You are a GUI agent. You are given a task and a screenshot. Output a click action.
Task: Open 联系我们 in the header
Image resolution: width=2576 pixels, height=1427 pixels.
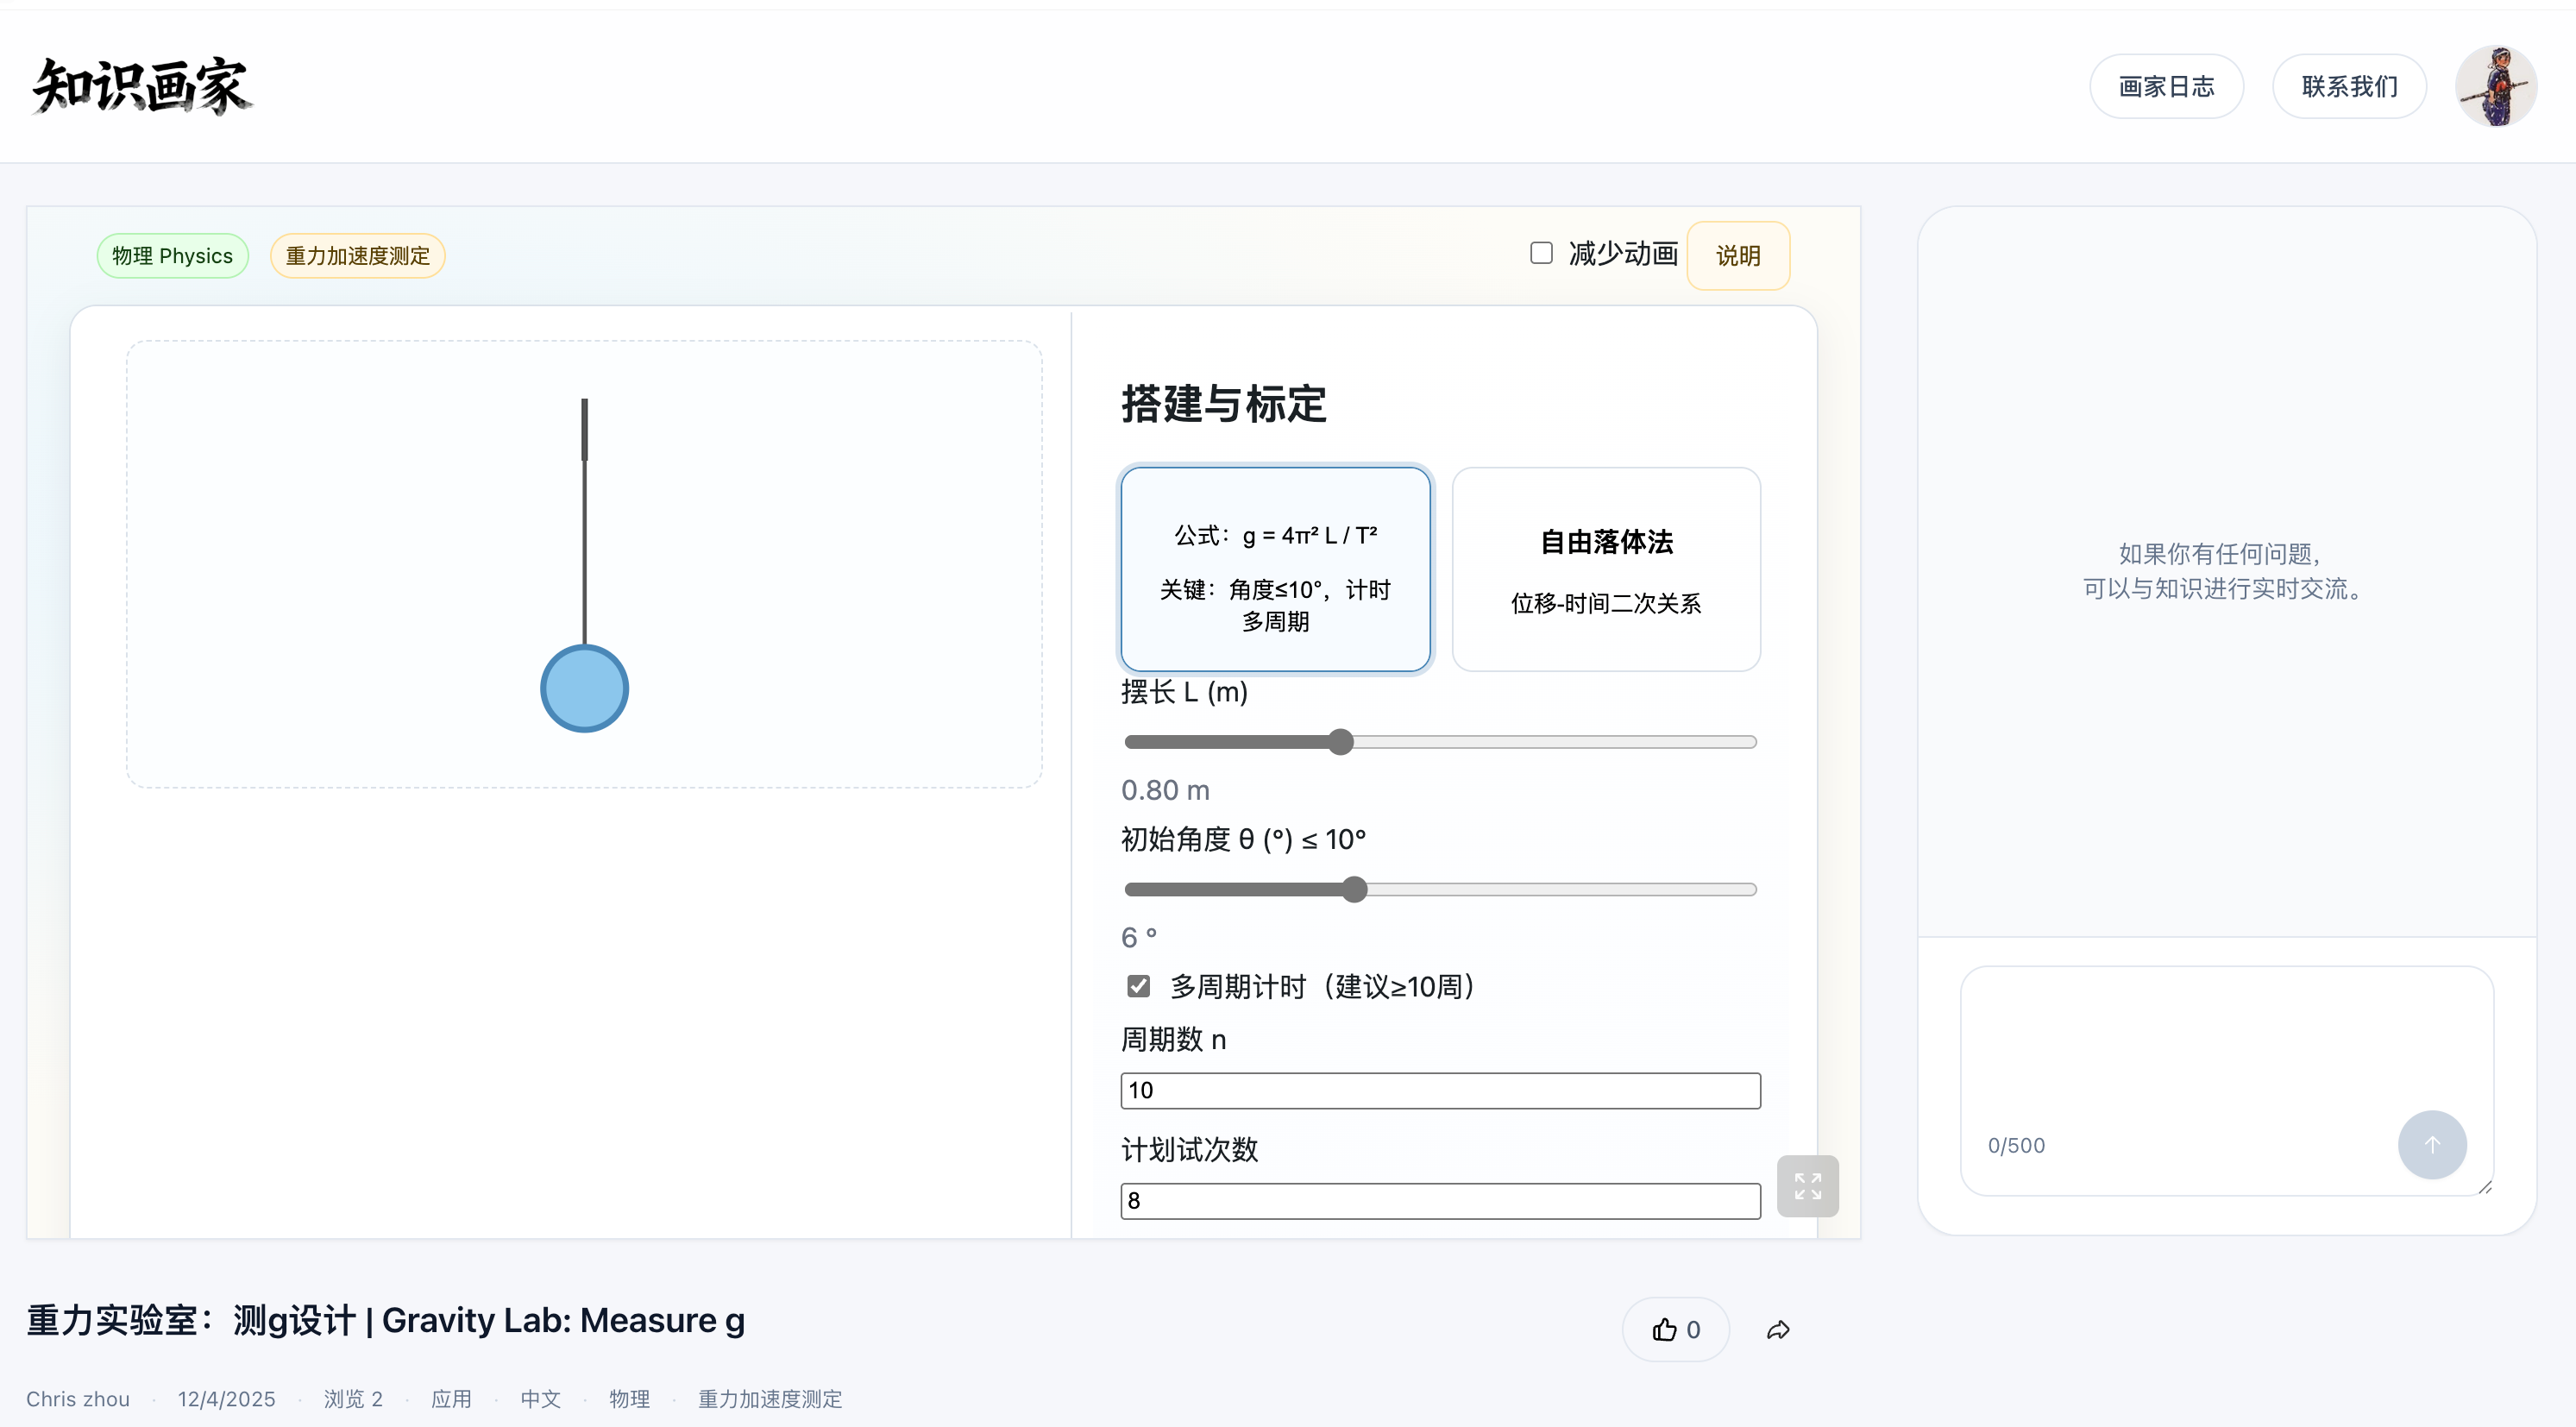point(2349,86)
